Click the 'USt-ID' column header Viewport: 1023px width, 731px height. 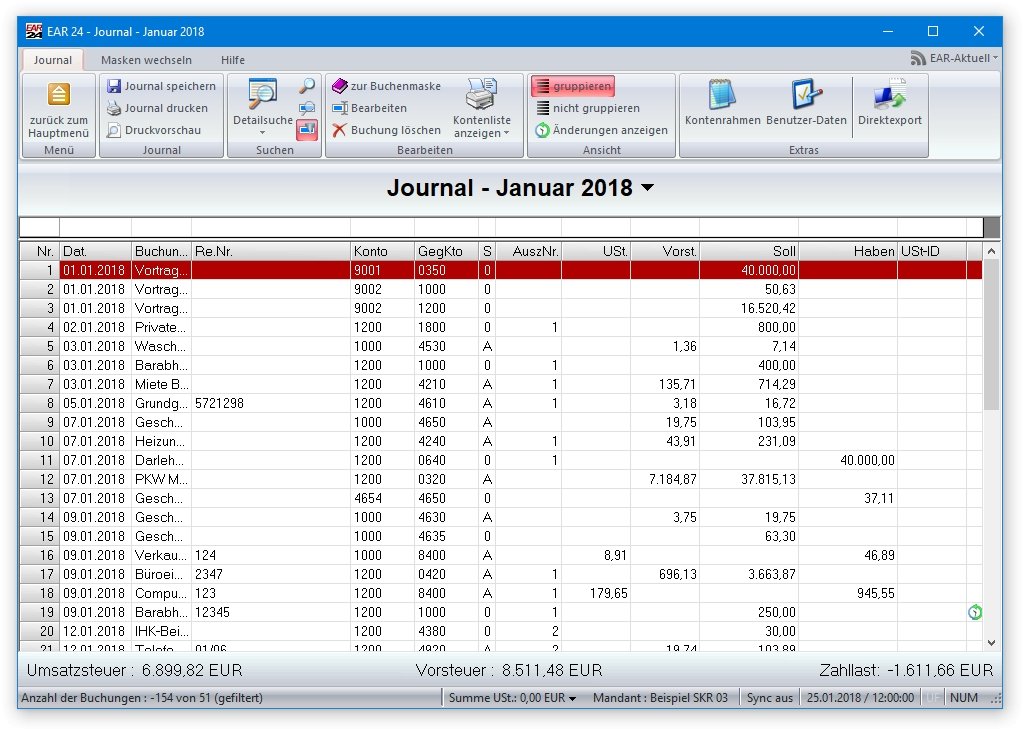[x=932, y=251]
